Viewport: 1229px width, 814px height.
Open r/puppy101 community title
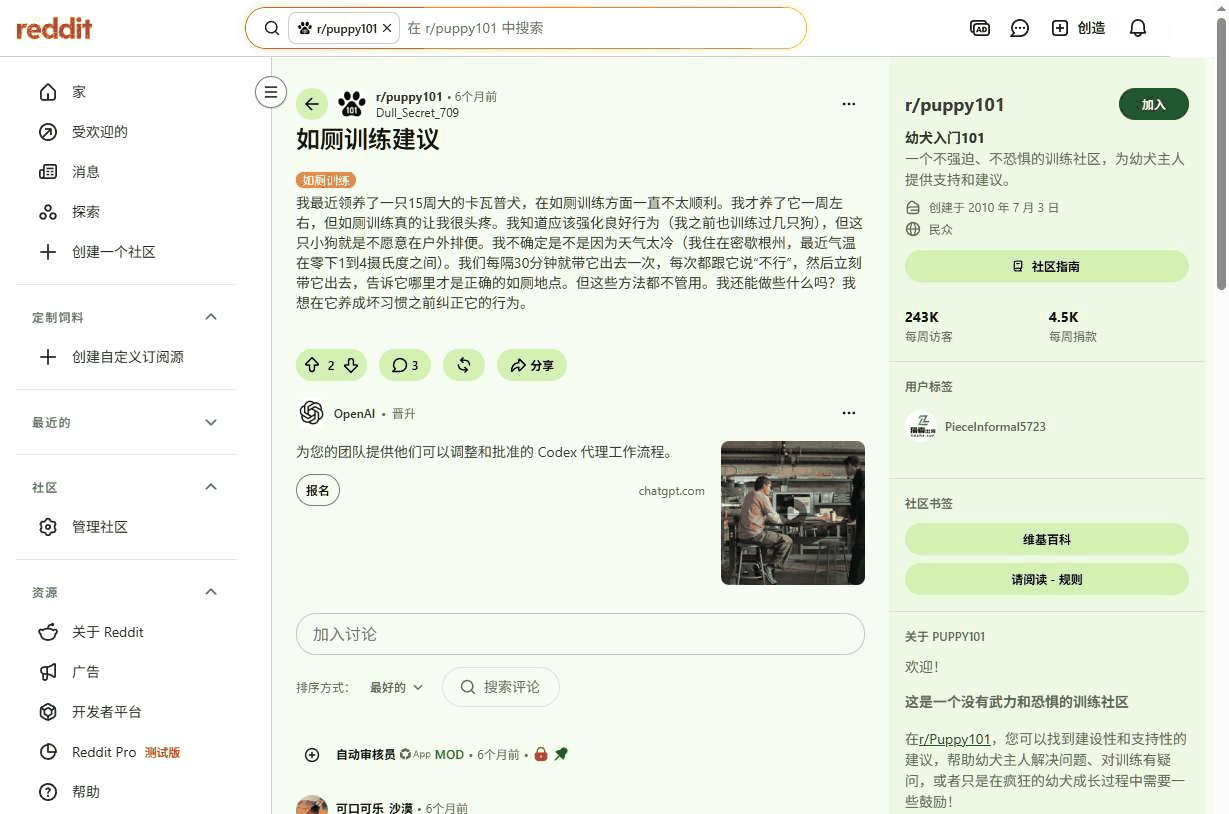pyautogui.click(x=955, y=105)
